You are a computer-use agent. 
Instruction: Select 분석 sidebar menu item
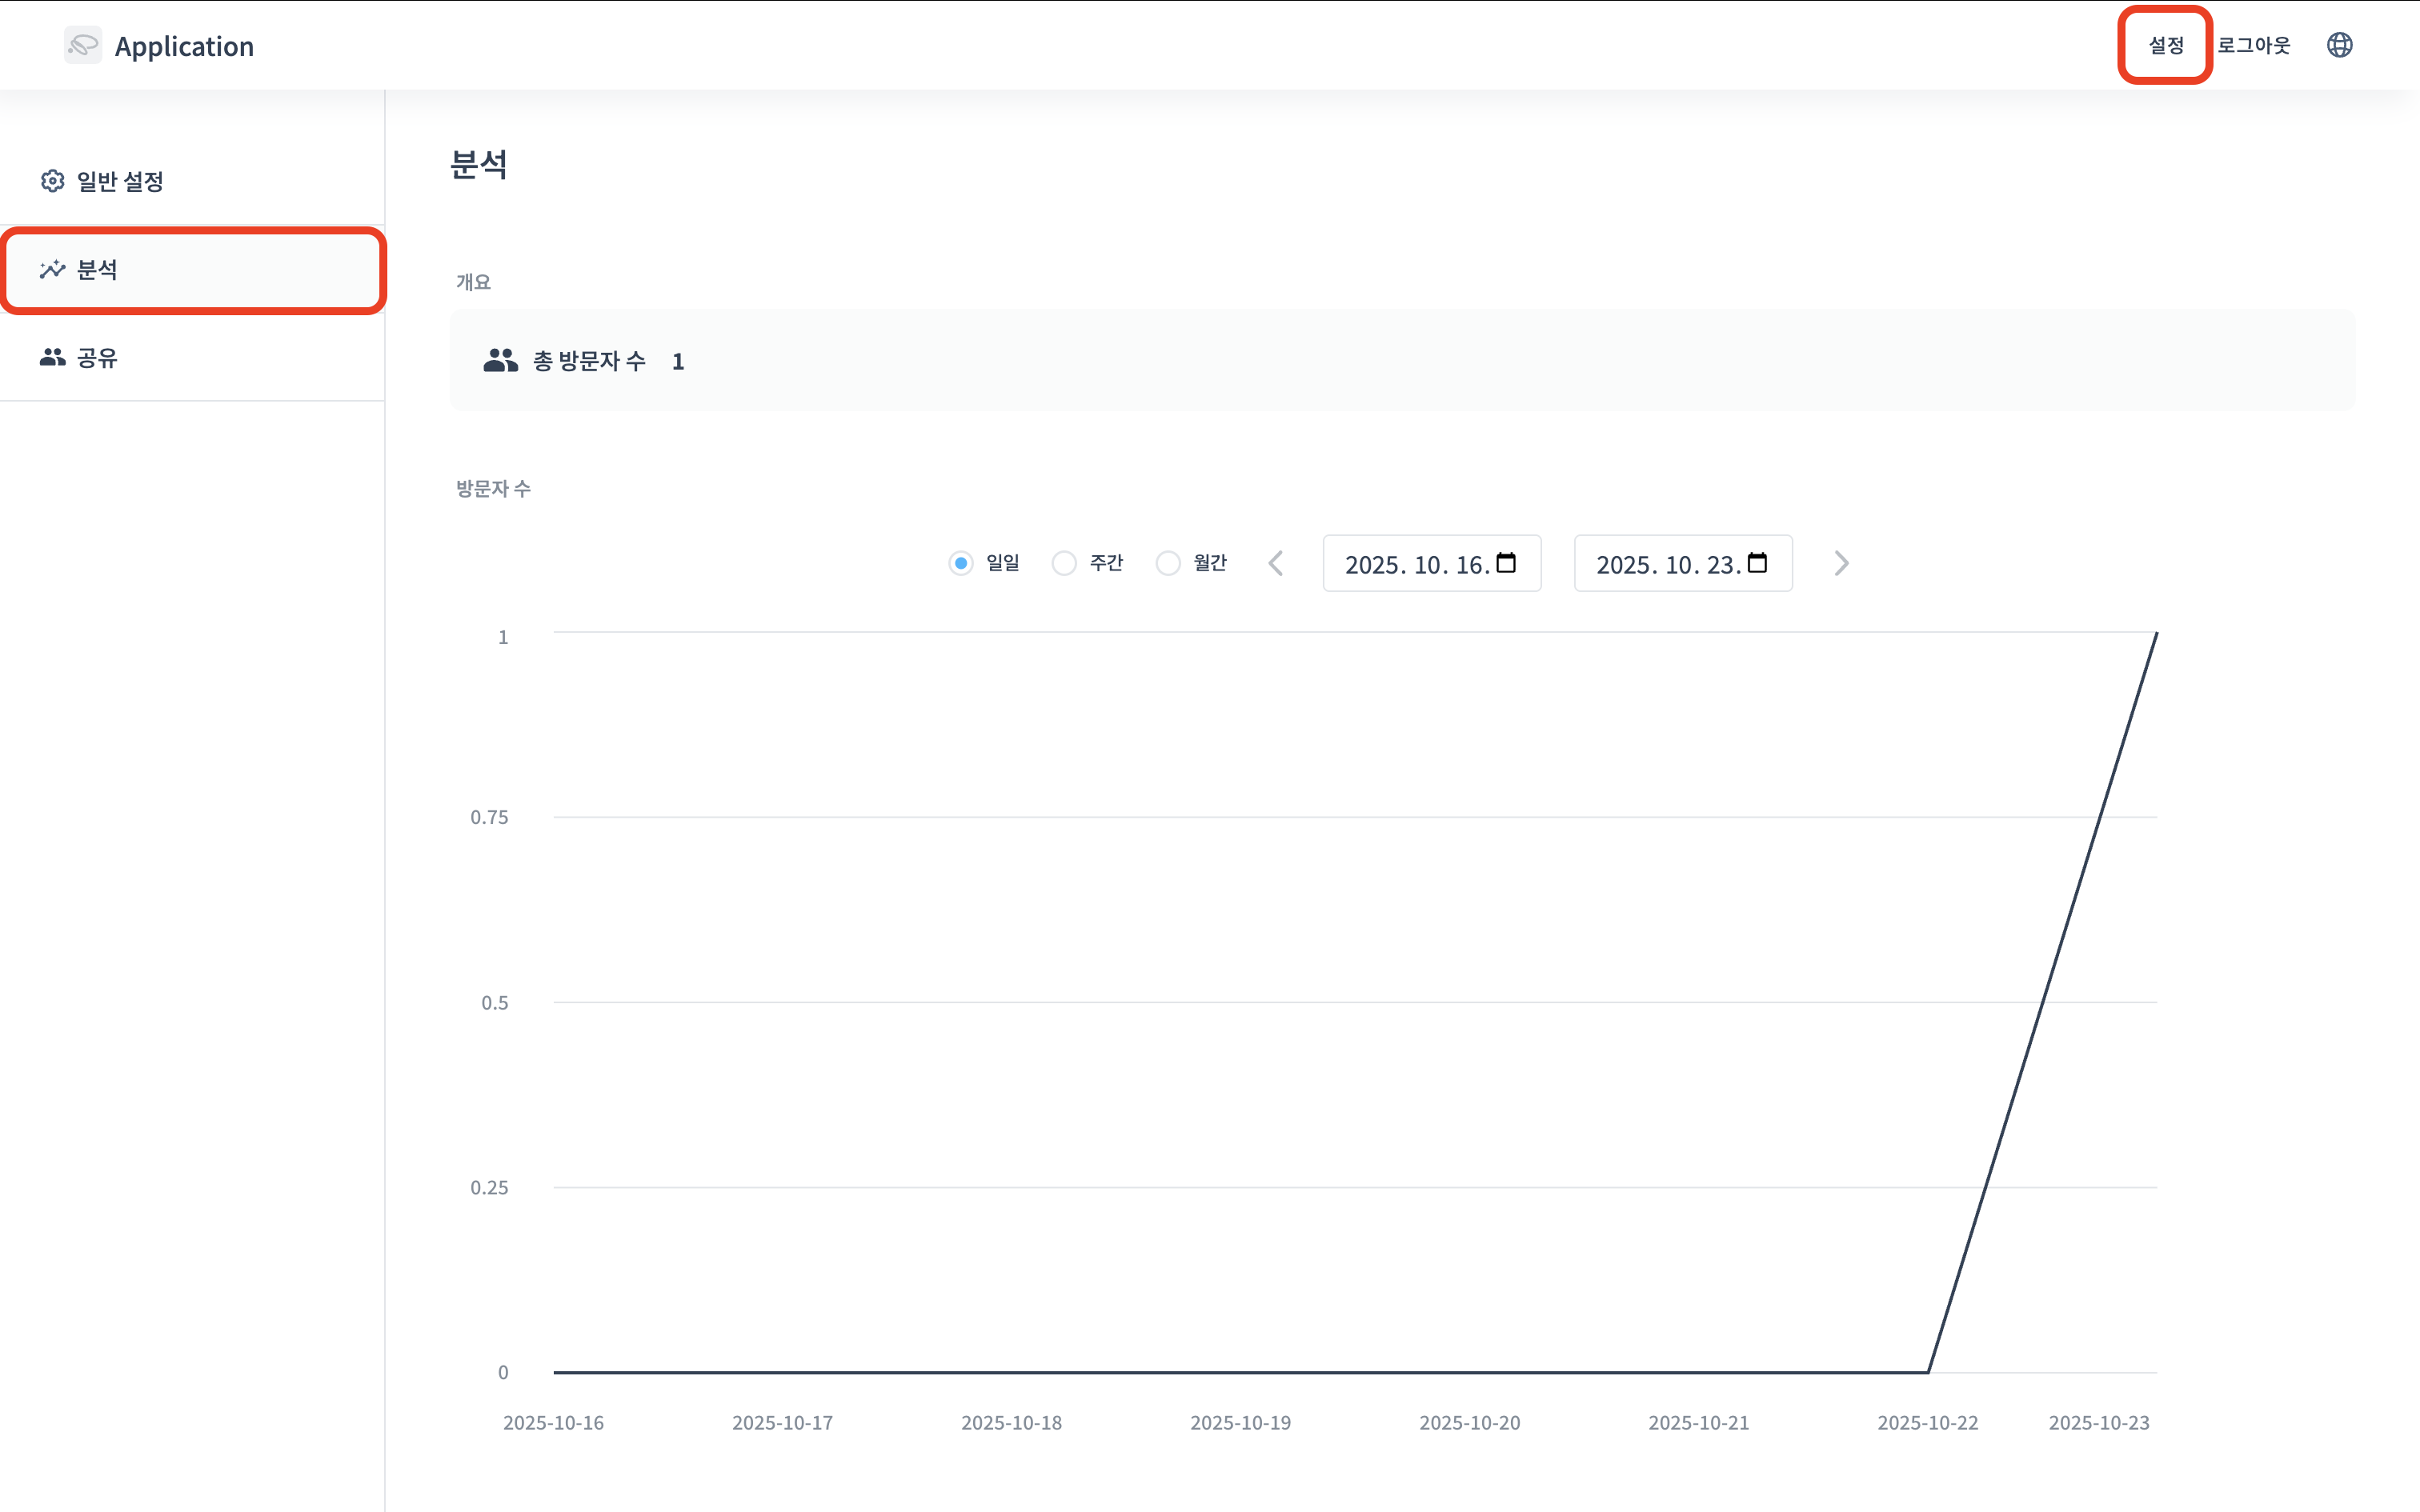tap(97, 269)
